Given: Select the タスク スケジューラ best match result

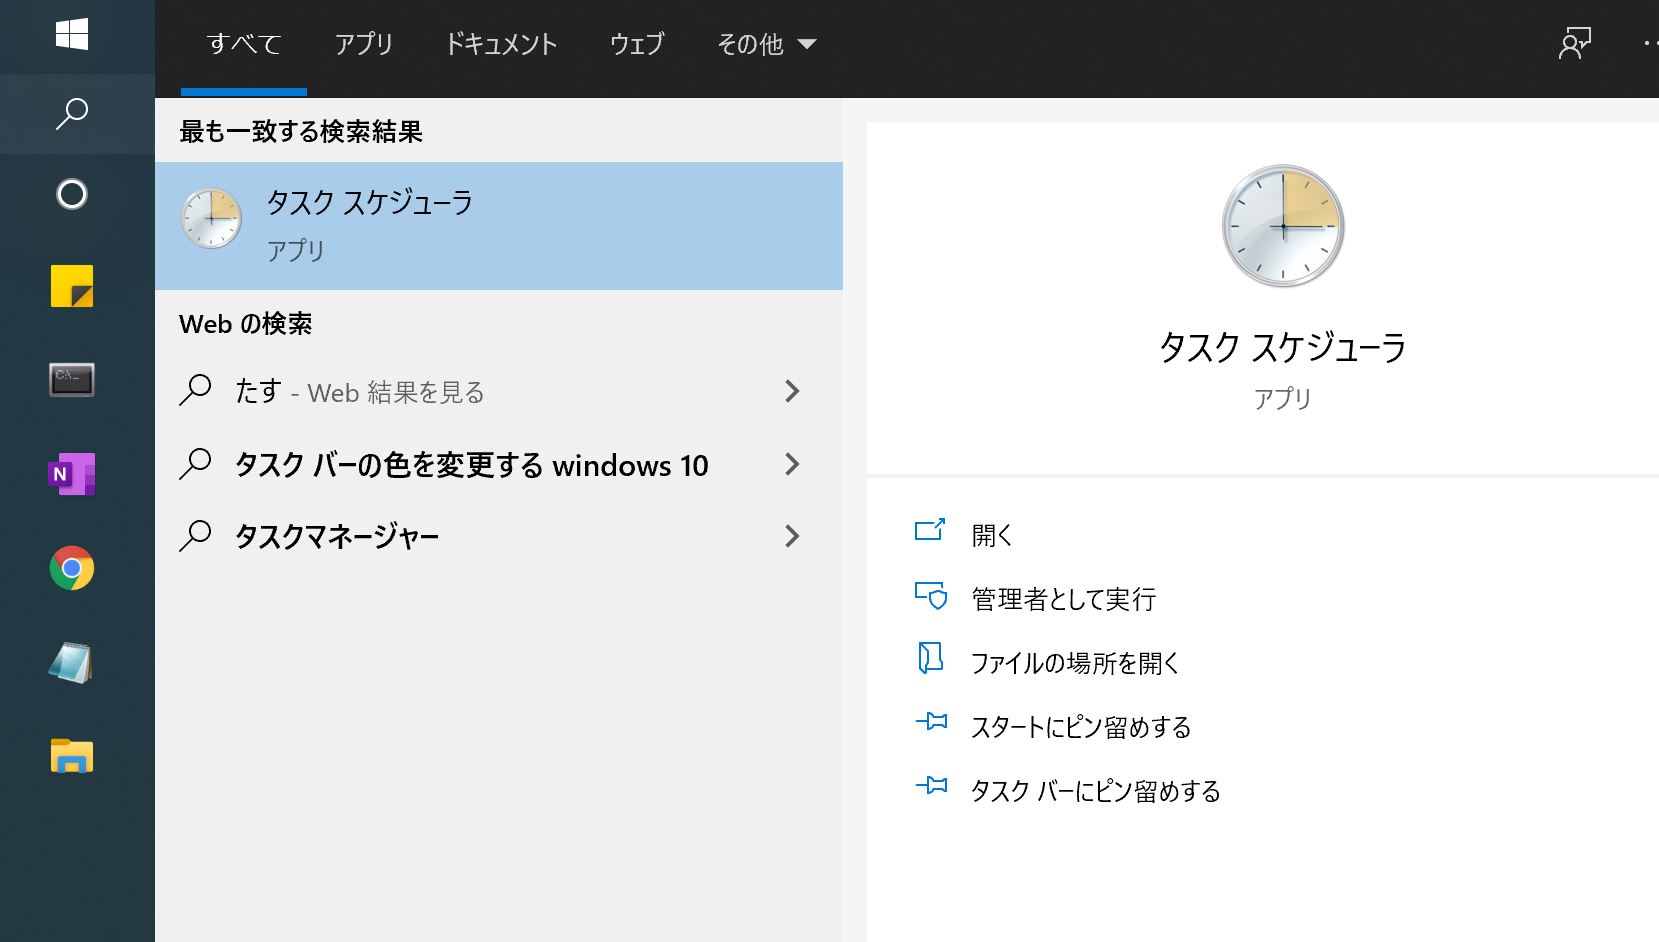Looking at the screenshot, I should [x=498, y=226].
